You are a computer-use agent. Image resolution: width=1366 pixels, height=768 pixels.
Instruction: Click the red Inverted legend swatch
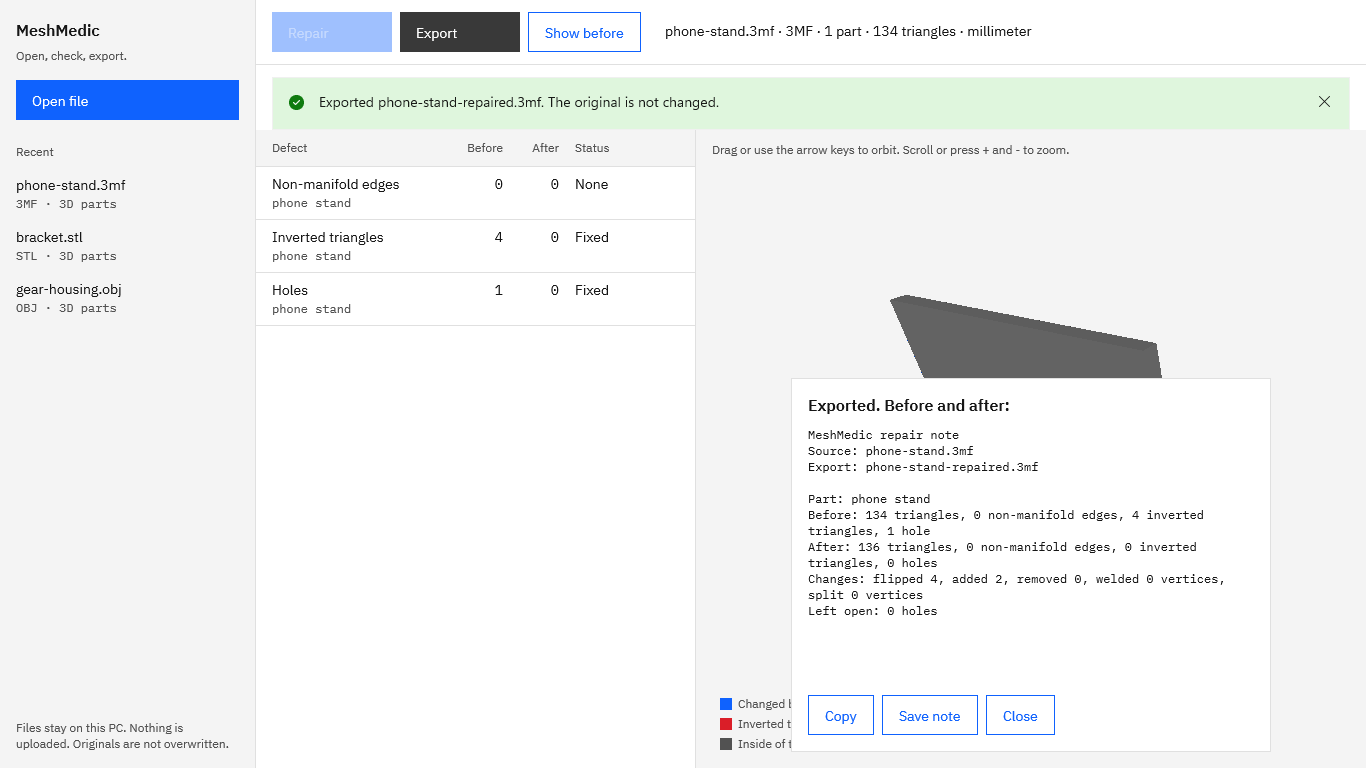[x=726, y=724]
